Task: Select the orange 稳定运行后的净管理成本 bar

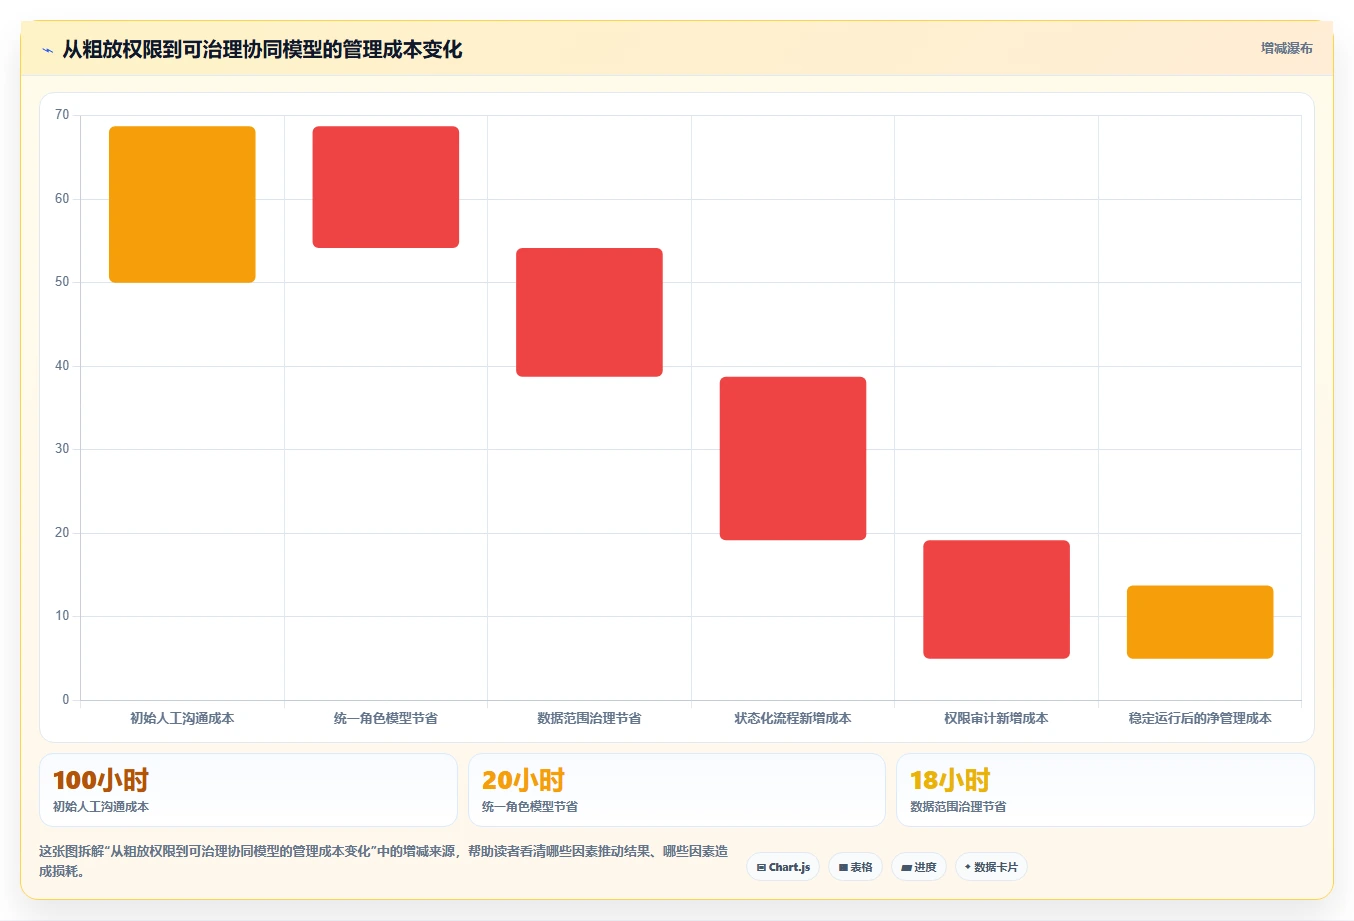Action: click(x=1200, y=622)
